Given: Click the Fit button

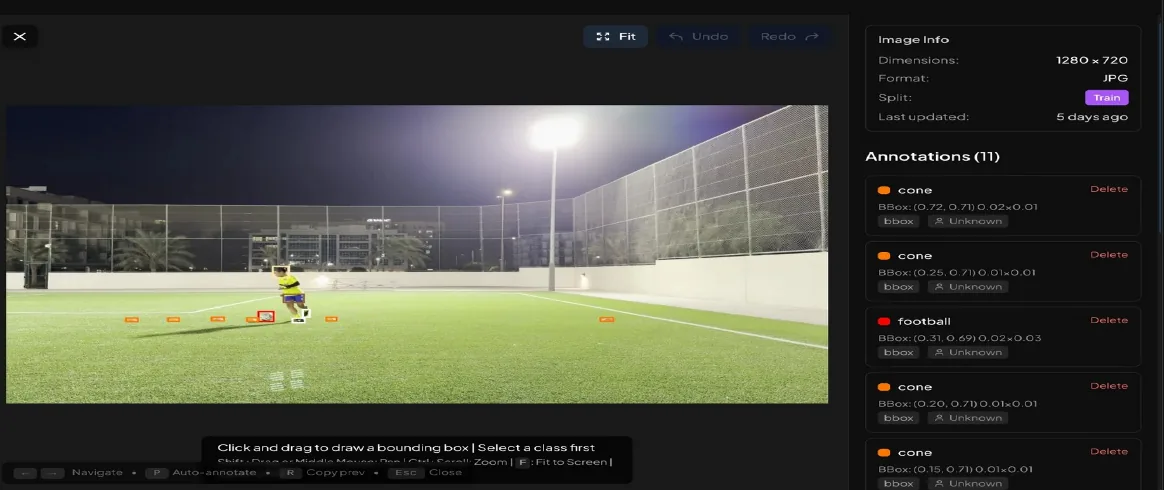Looking at the screenshot, I should [x=615, y=36].
